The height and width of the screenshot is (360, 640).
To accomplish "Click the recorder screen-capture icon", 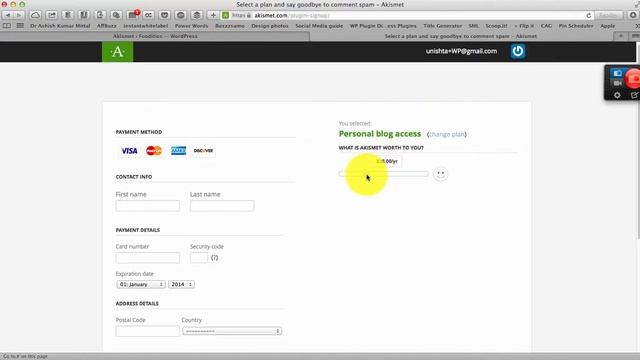I will point(617,73).
